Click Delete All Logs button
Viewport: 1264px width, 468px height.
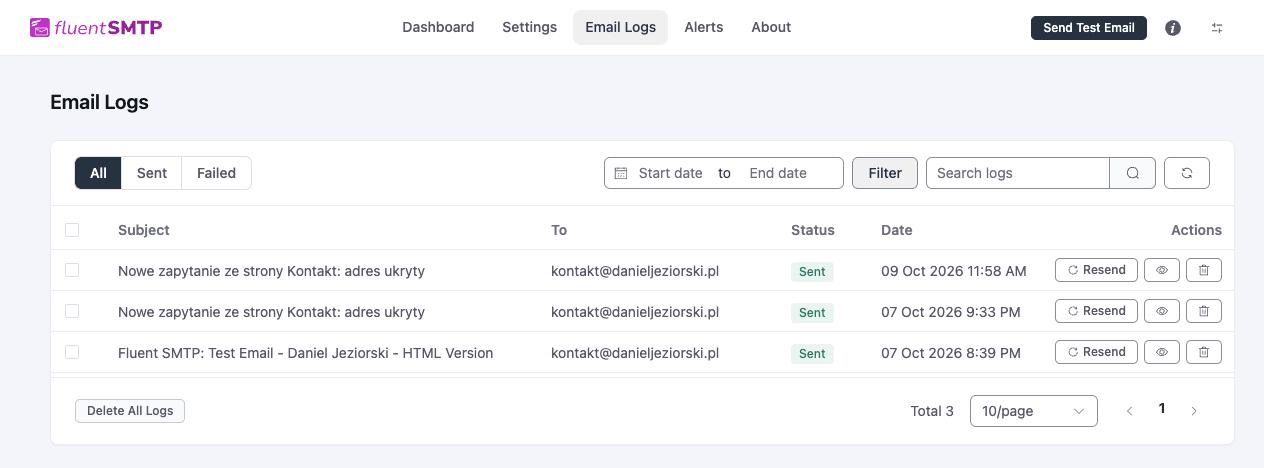tap(130, 411)
